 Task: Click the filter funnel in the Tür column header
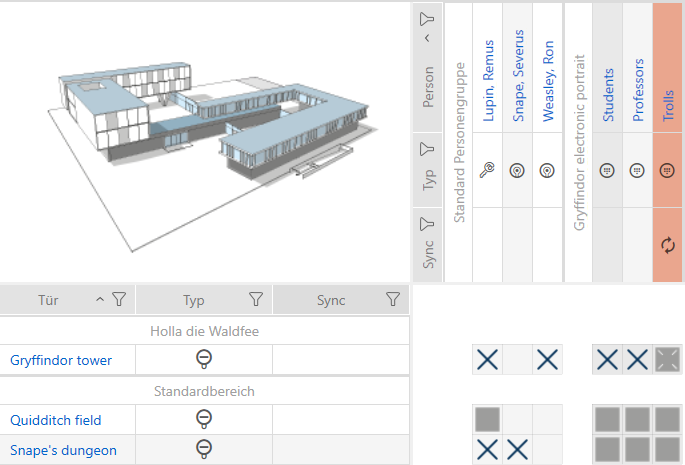(x=119, y=298)
